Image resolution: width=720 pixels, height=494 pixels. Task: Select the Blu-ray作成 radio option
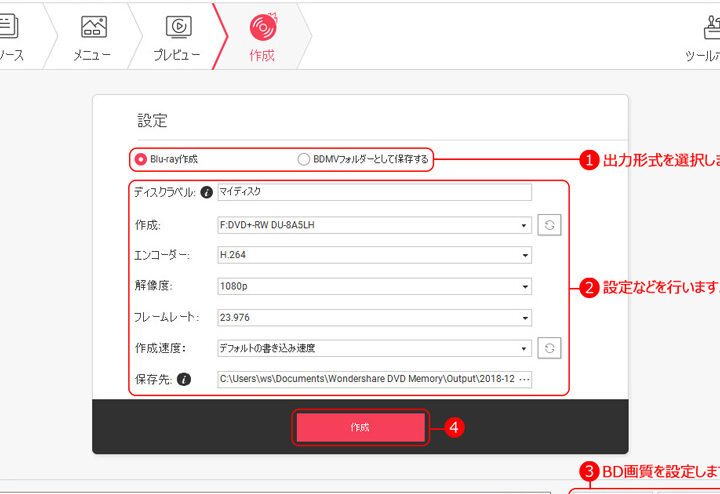[x=141, y=159]
